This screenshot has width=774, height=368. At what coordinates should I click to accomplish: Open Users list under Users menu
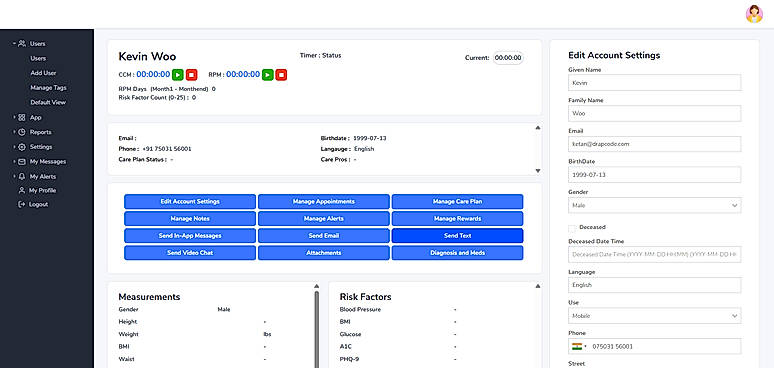point(38,58)
